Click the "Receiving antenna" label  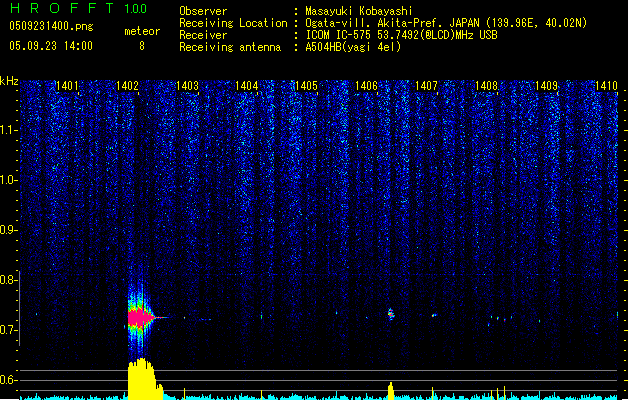point(230,47)
